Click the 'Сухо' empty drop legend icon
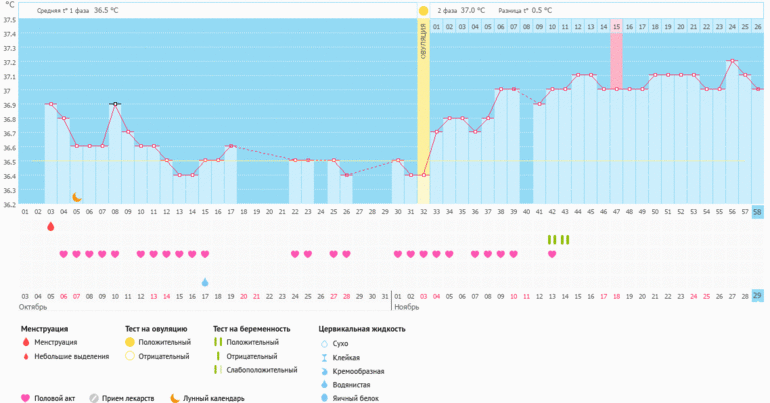This screenshot has height=403, width=770. point(324,342)
